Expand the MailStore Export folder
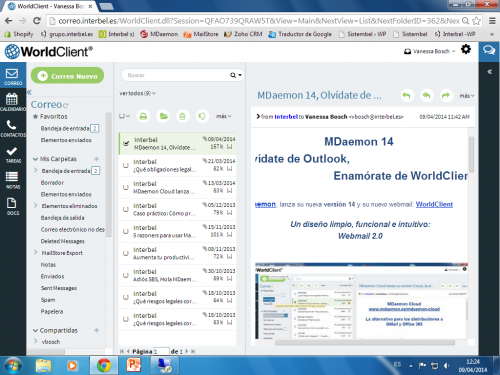The height and width of the screenshot is (375, 500). [x=36, y=253]
